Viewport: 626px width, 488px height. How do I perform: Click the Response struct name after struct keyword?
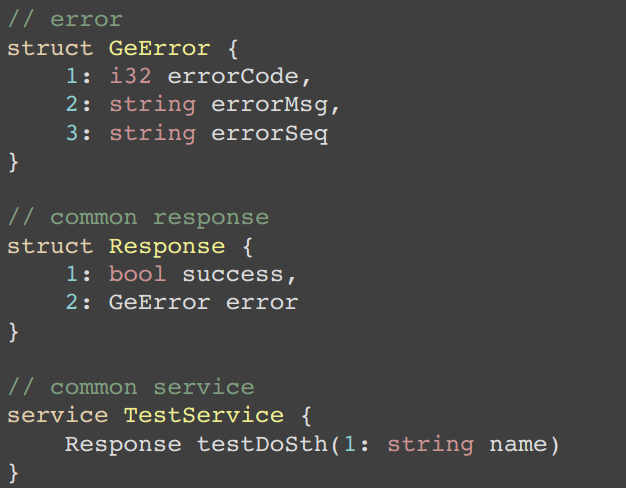click(167, 246)
